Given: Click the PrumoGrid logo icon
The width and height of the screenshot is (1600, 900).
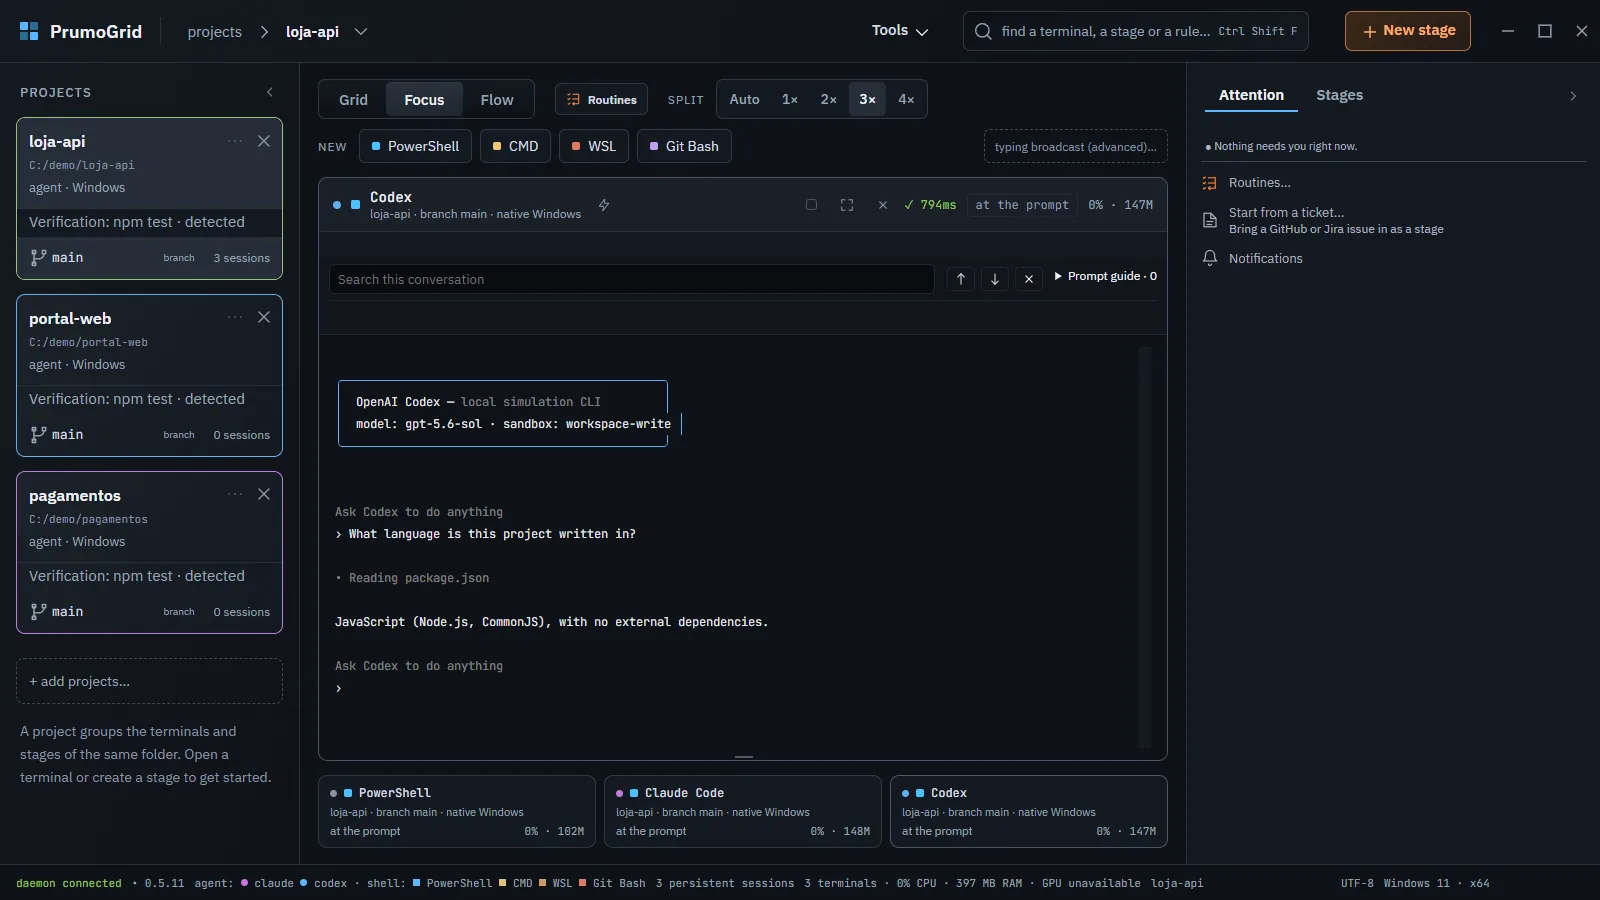Looking at the screenshot, I should pos(29,31).
